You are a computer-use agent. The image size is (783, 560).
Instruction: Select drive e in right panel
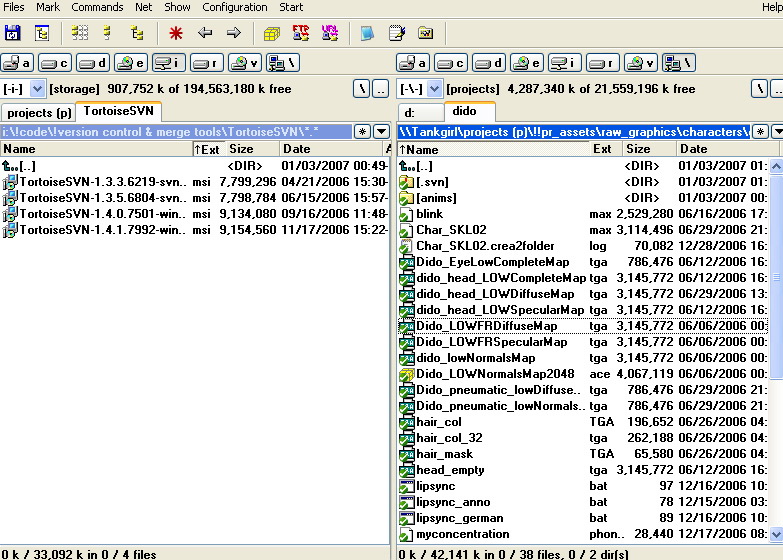pyautogui.click(x=526, y=63)
